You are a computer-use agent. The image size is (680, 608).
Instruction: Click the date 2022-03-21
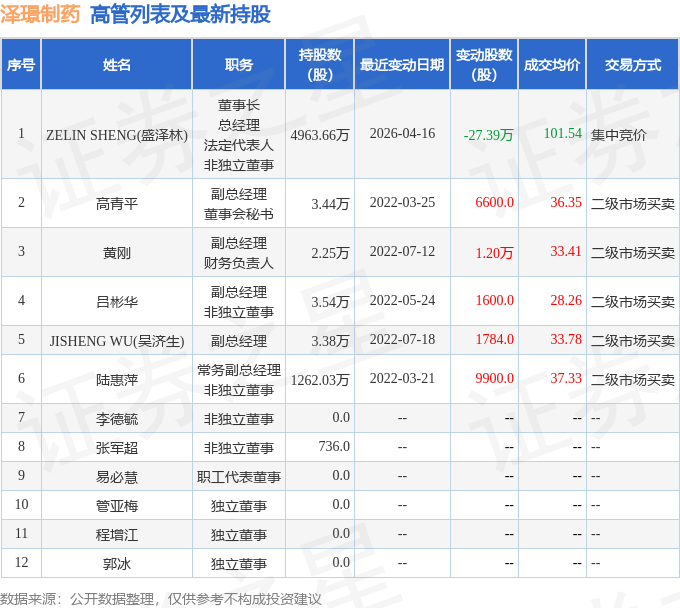[402, 379]
